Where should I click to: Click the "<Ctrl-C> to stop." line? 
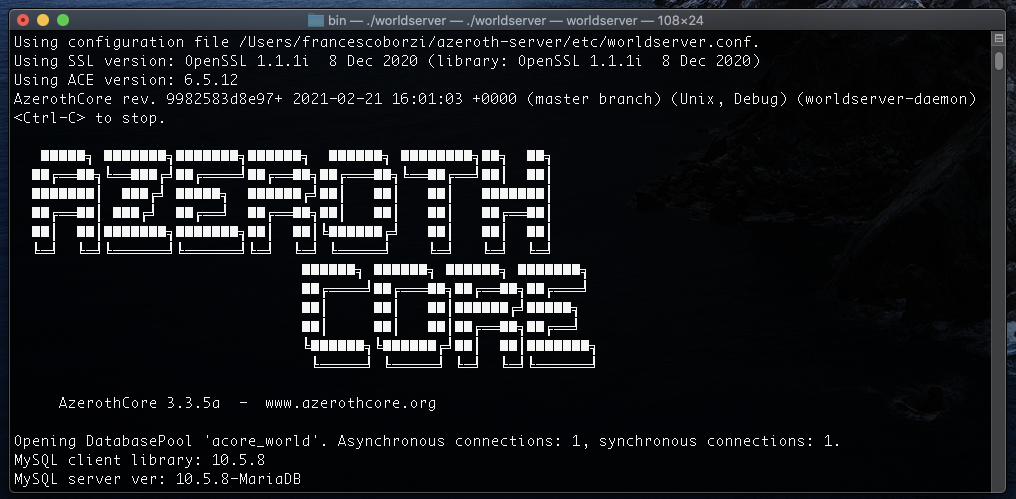(89, 118)
